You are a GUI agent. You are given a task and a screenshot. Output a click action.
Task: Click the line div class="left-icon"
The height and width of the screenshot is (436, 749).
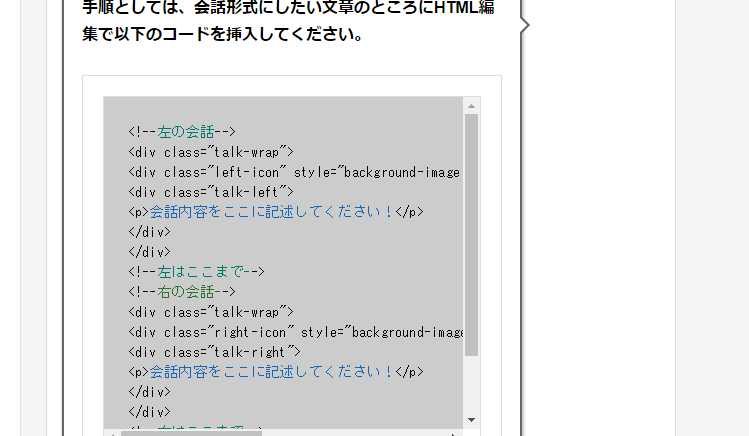point(294,172)
